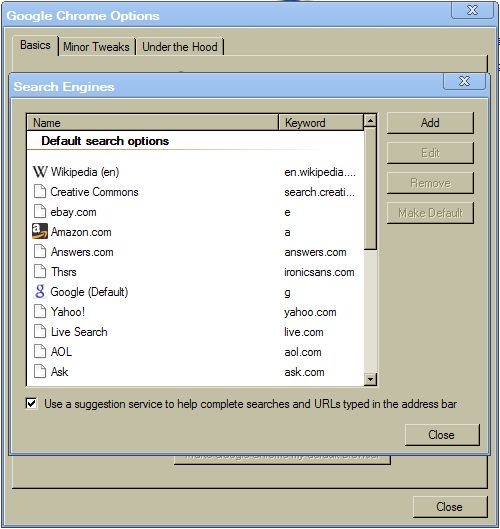This screenshot has height=529, width=500.
Task: Click Close in Google Chrome Options window
Action: (450, 507)
